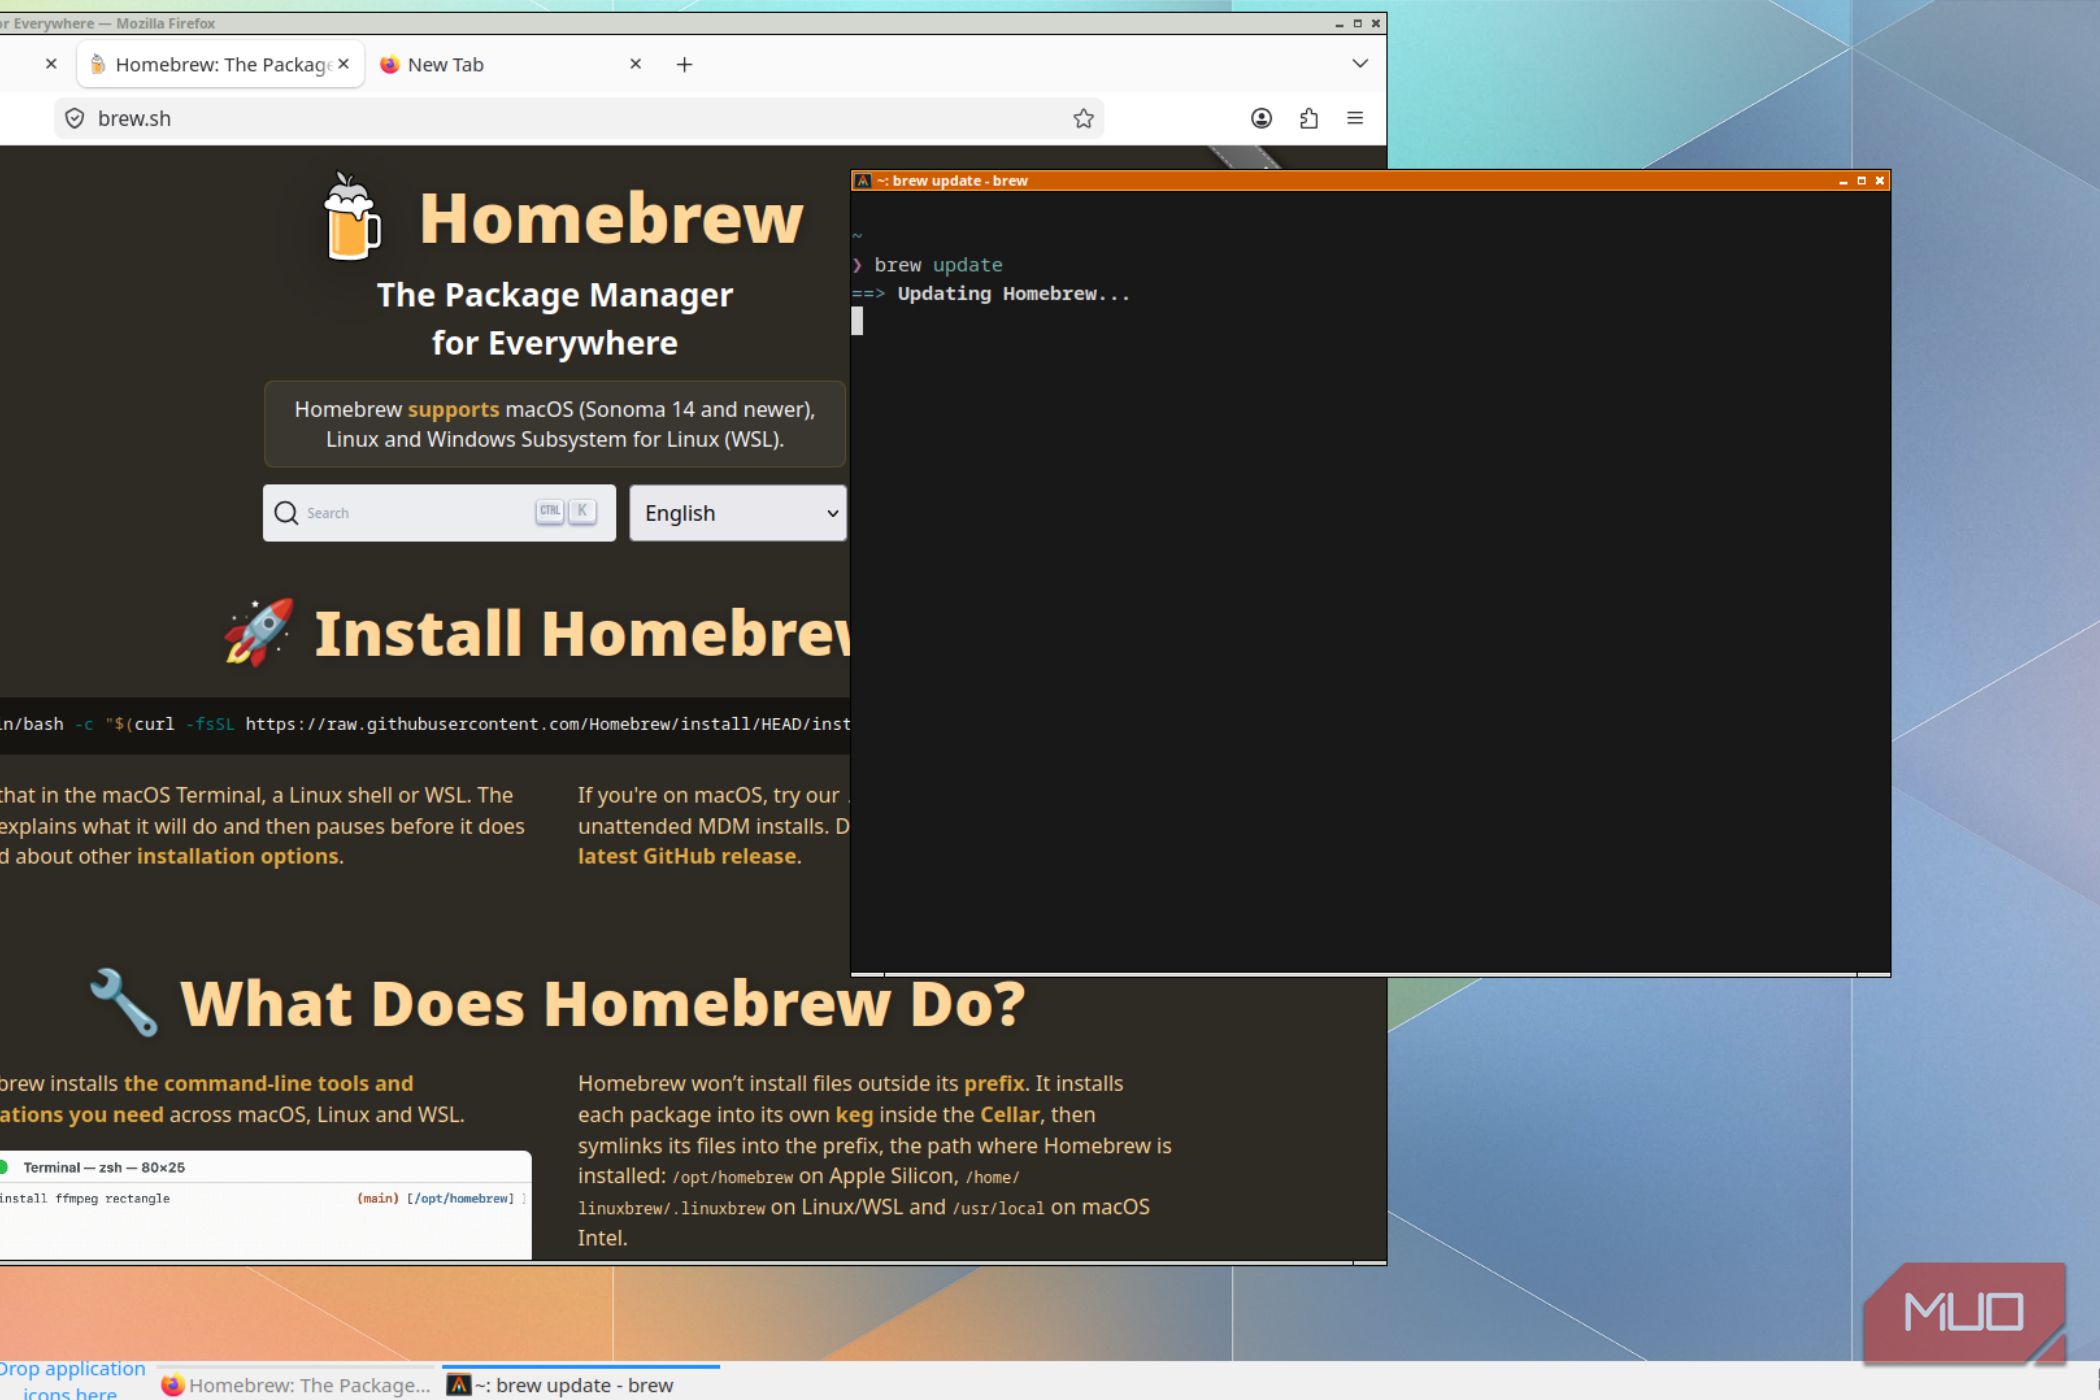Click the site security shield icon
The width and height of the screenshot is (2100, 1400).
(x=74, y=119)
